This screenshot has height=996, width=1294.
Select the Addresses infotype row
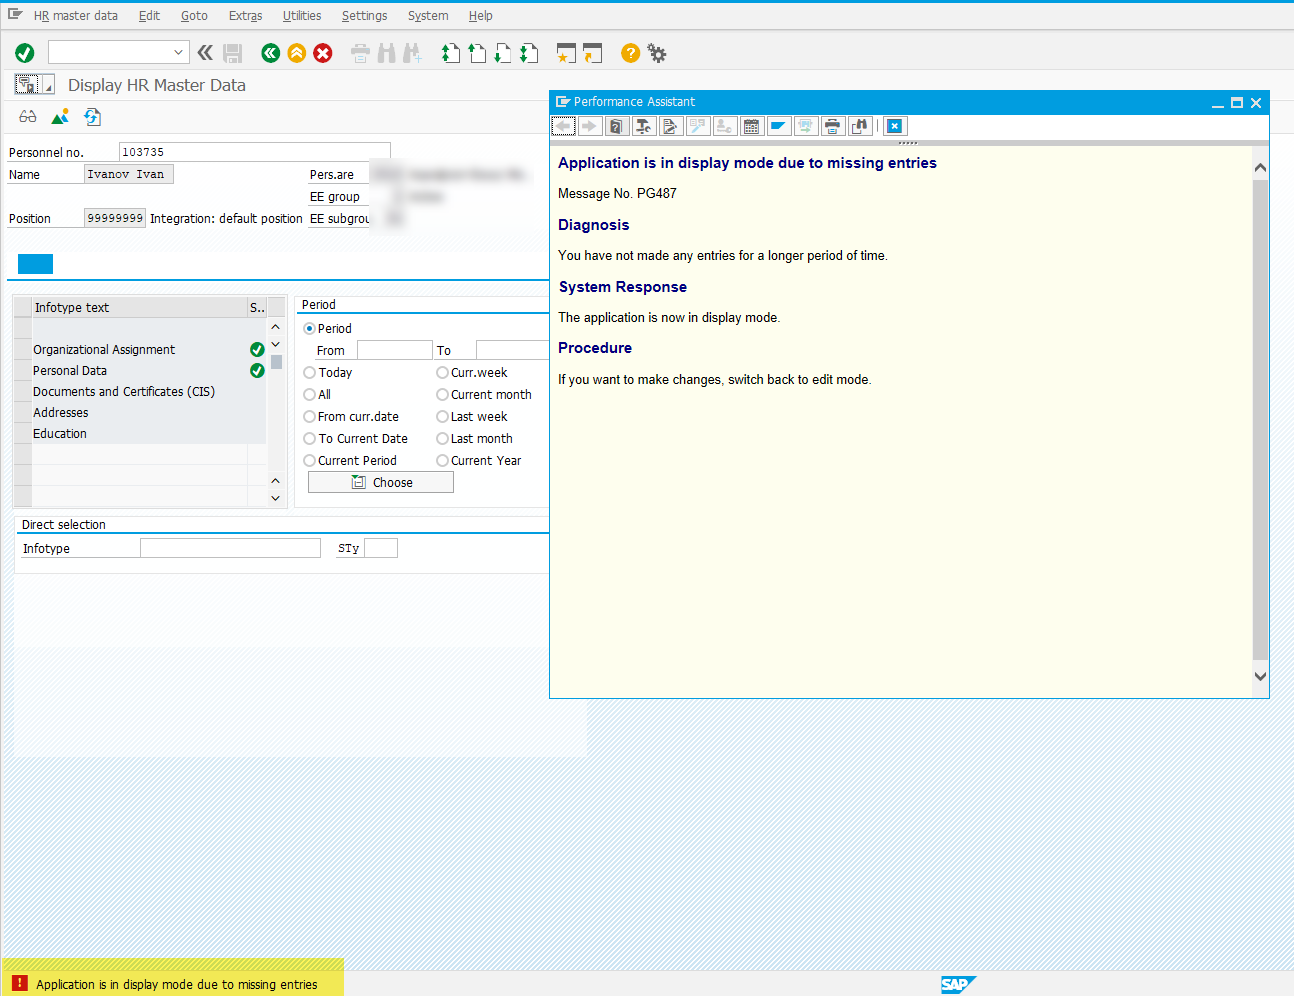[141, 412]
